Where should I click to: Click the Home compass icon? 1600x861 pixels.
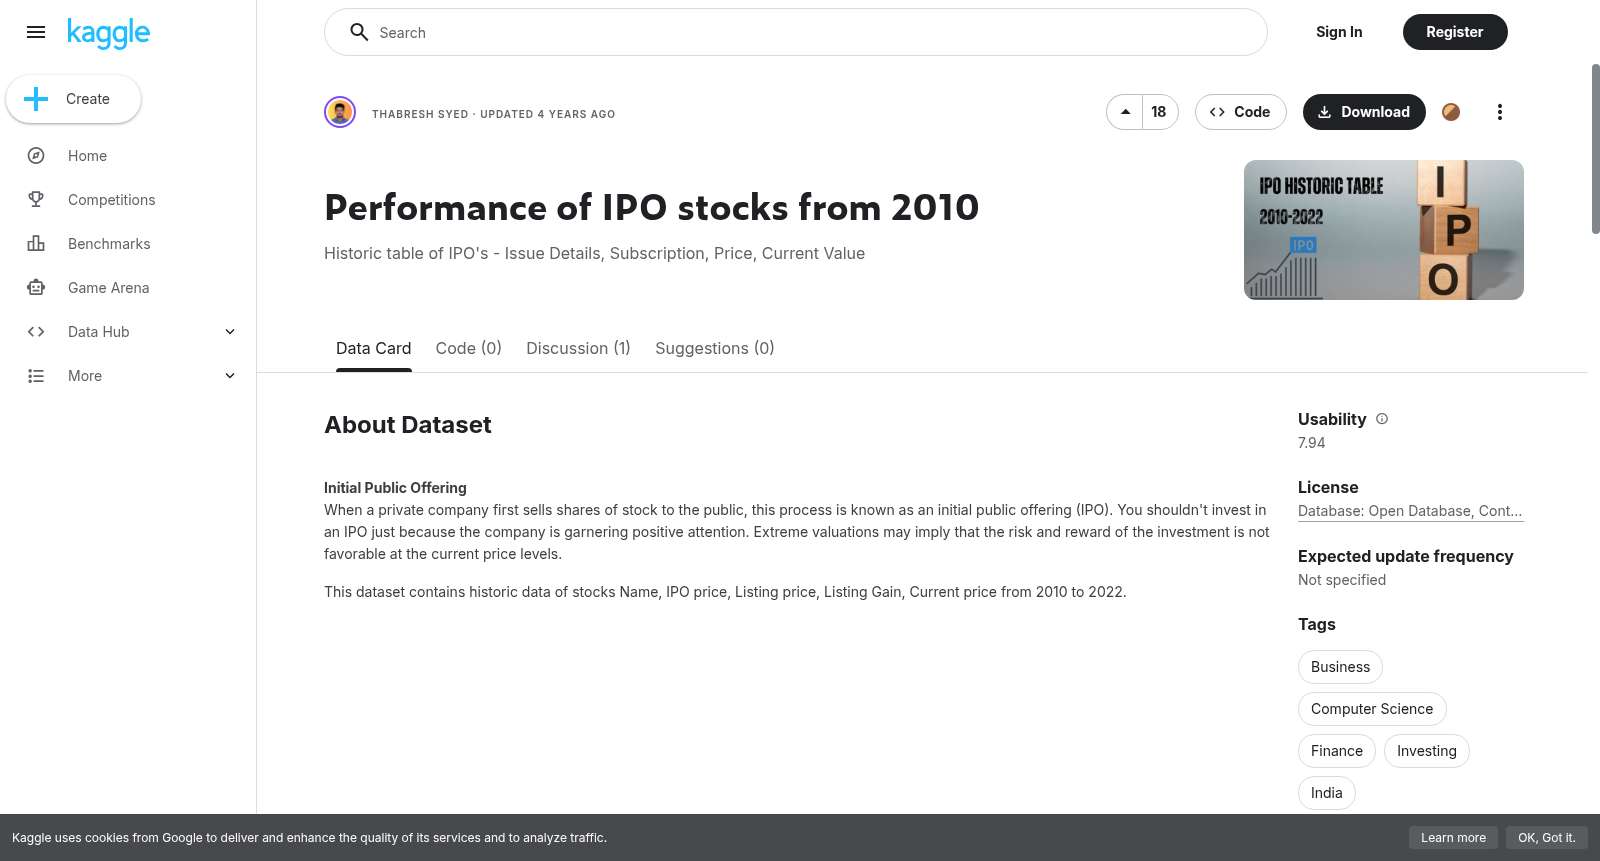click(36, 156)
